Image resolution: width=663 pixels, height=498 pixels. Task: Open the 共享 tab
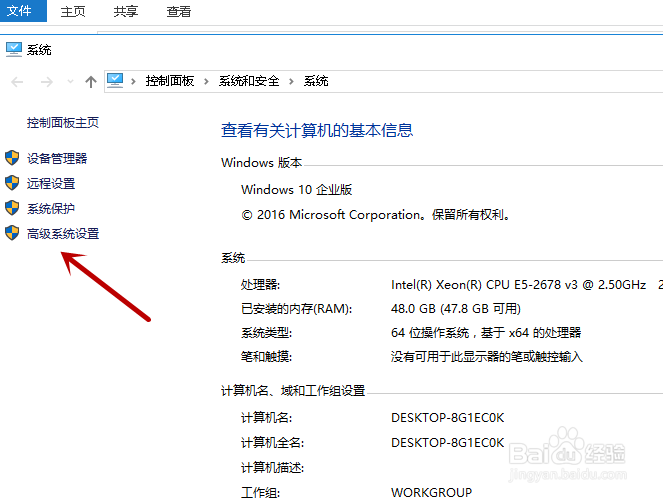click(126, 11)
